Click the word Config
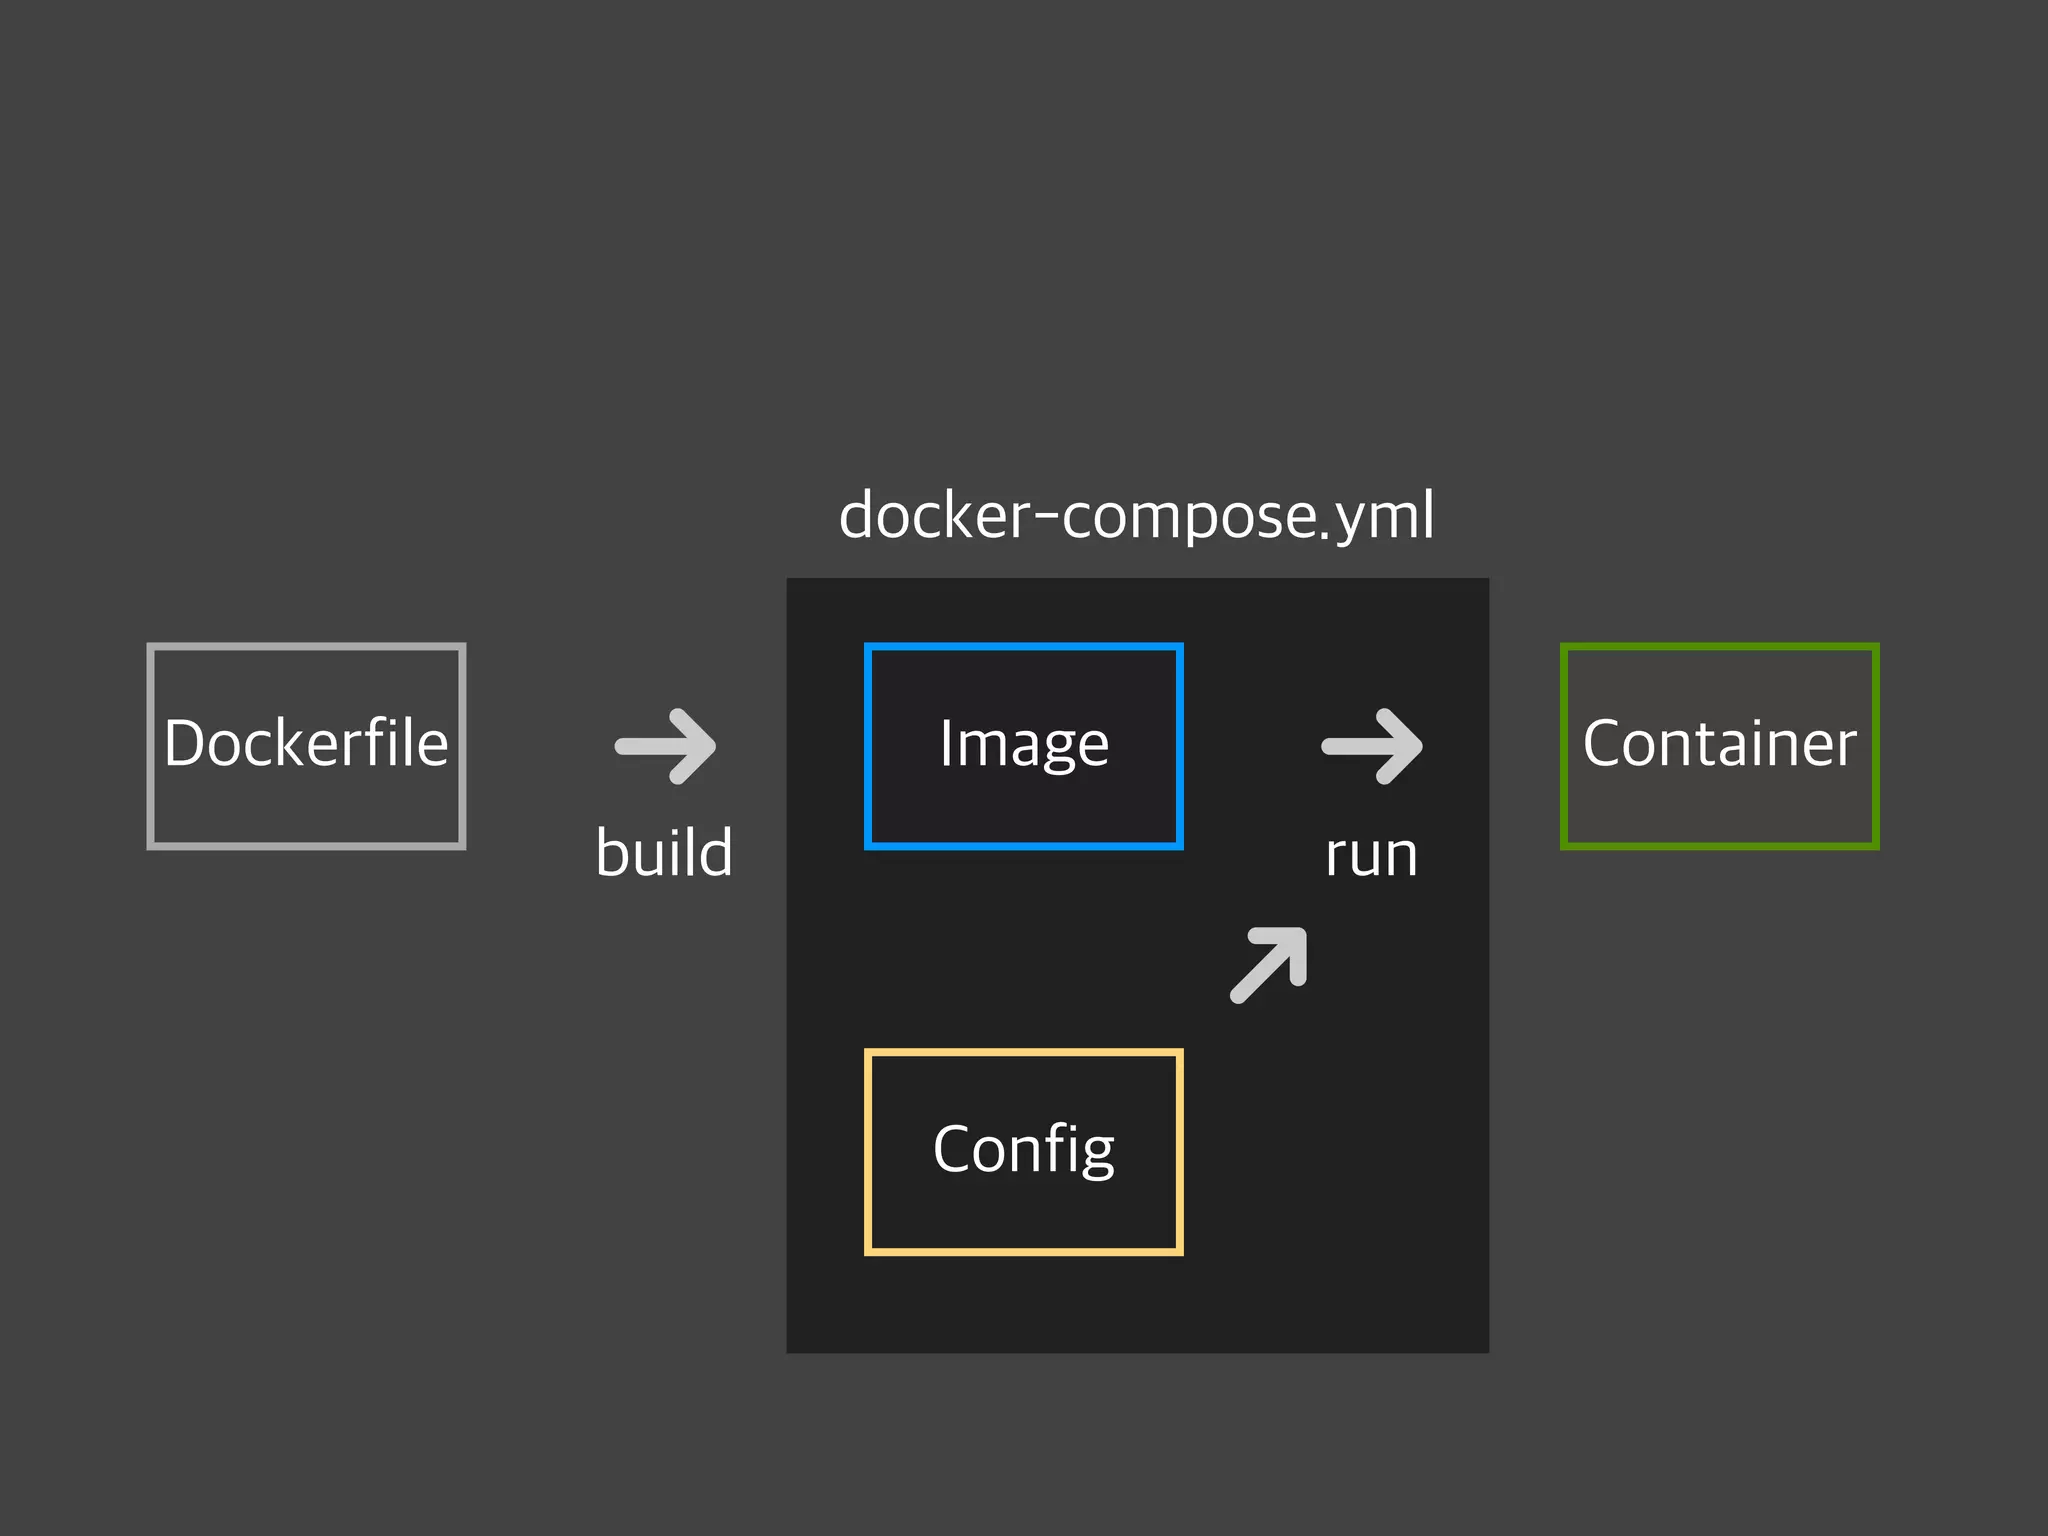The image size is (2048, 1536). pyautogui.click(x=1023, y=1149)
